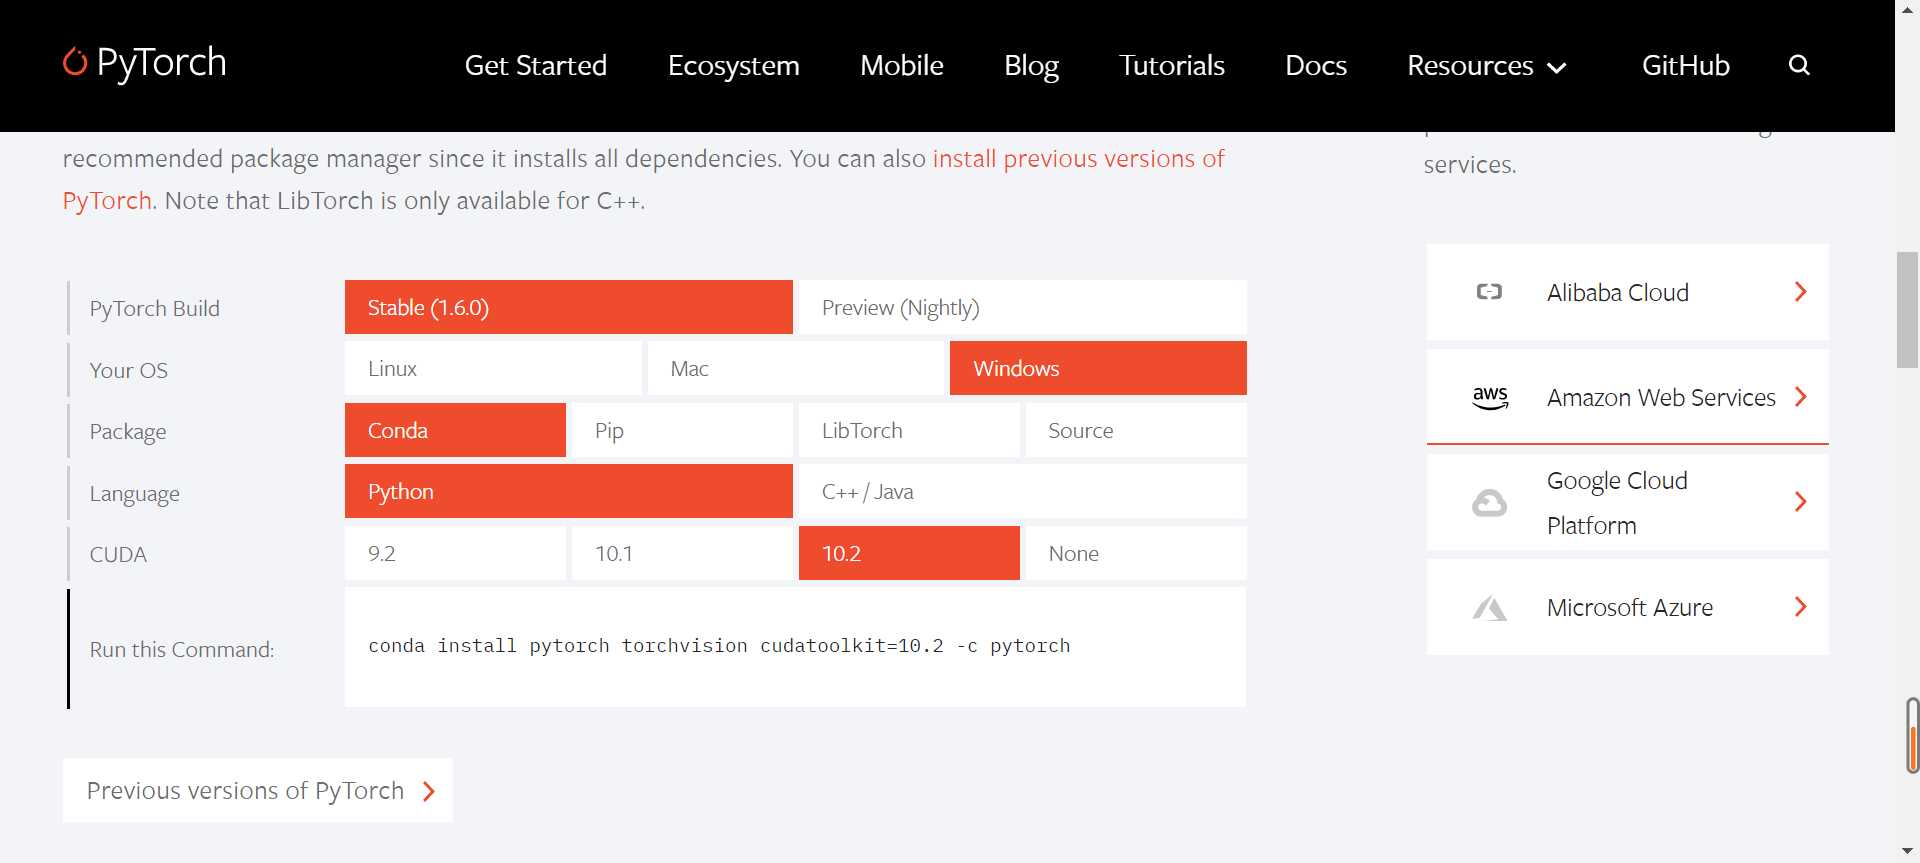Click the Google Cloud Platform cloud icon

click(x=1489, y=503)
